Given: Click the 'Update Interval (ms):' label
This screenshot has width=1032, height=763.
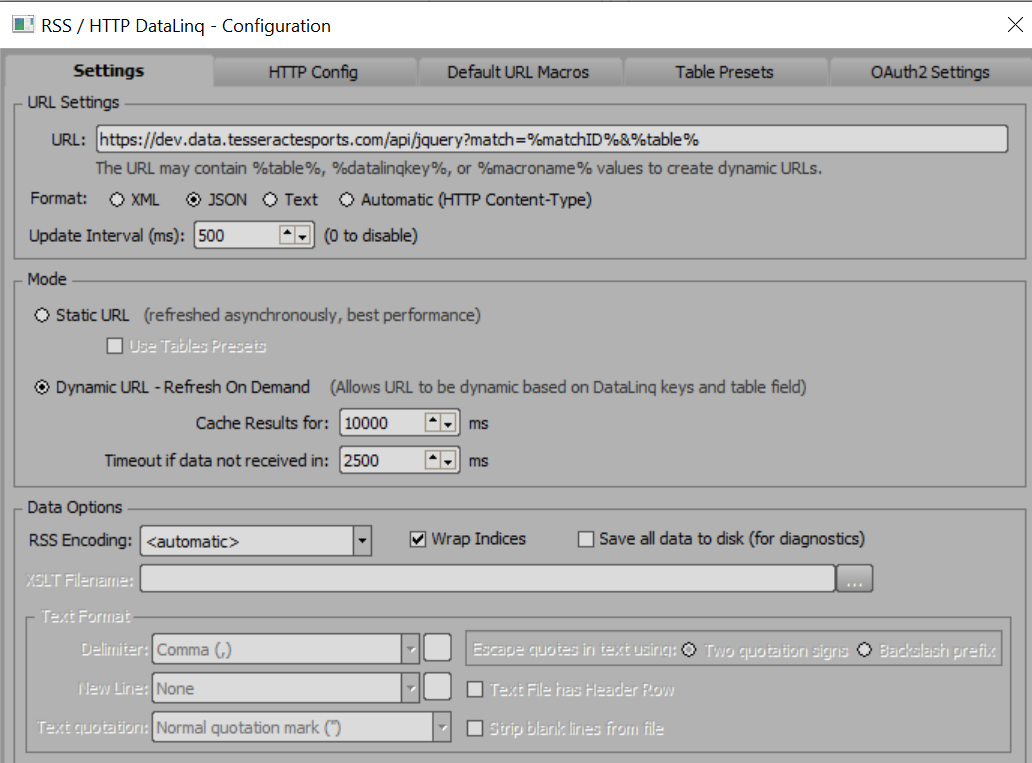Looking at the screenshot, I should pos(107,236).
